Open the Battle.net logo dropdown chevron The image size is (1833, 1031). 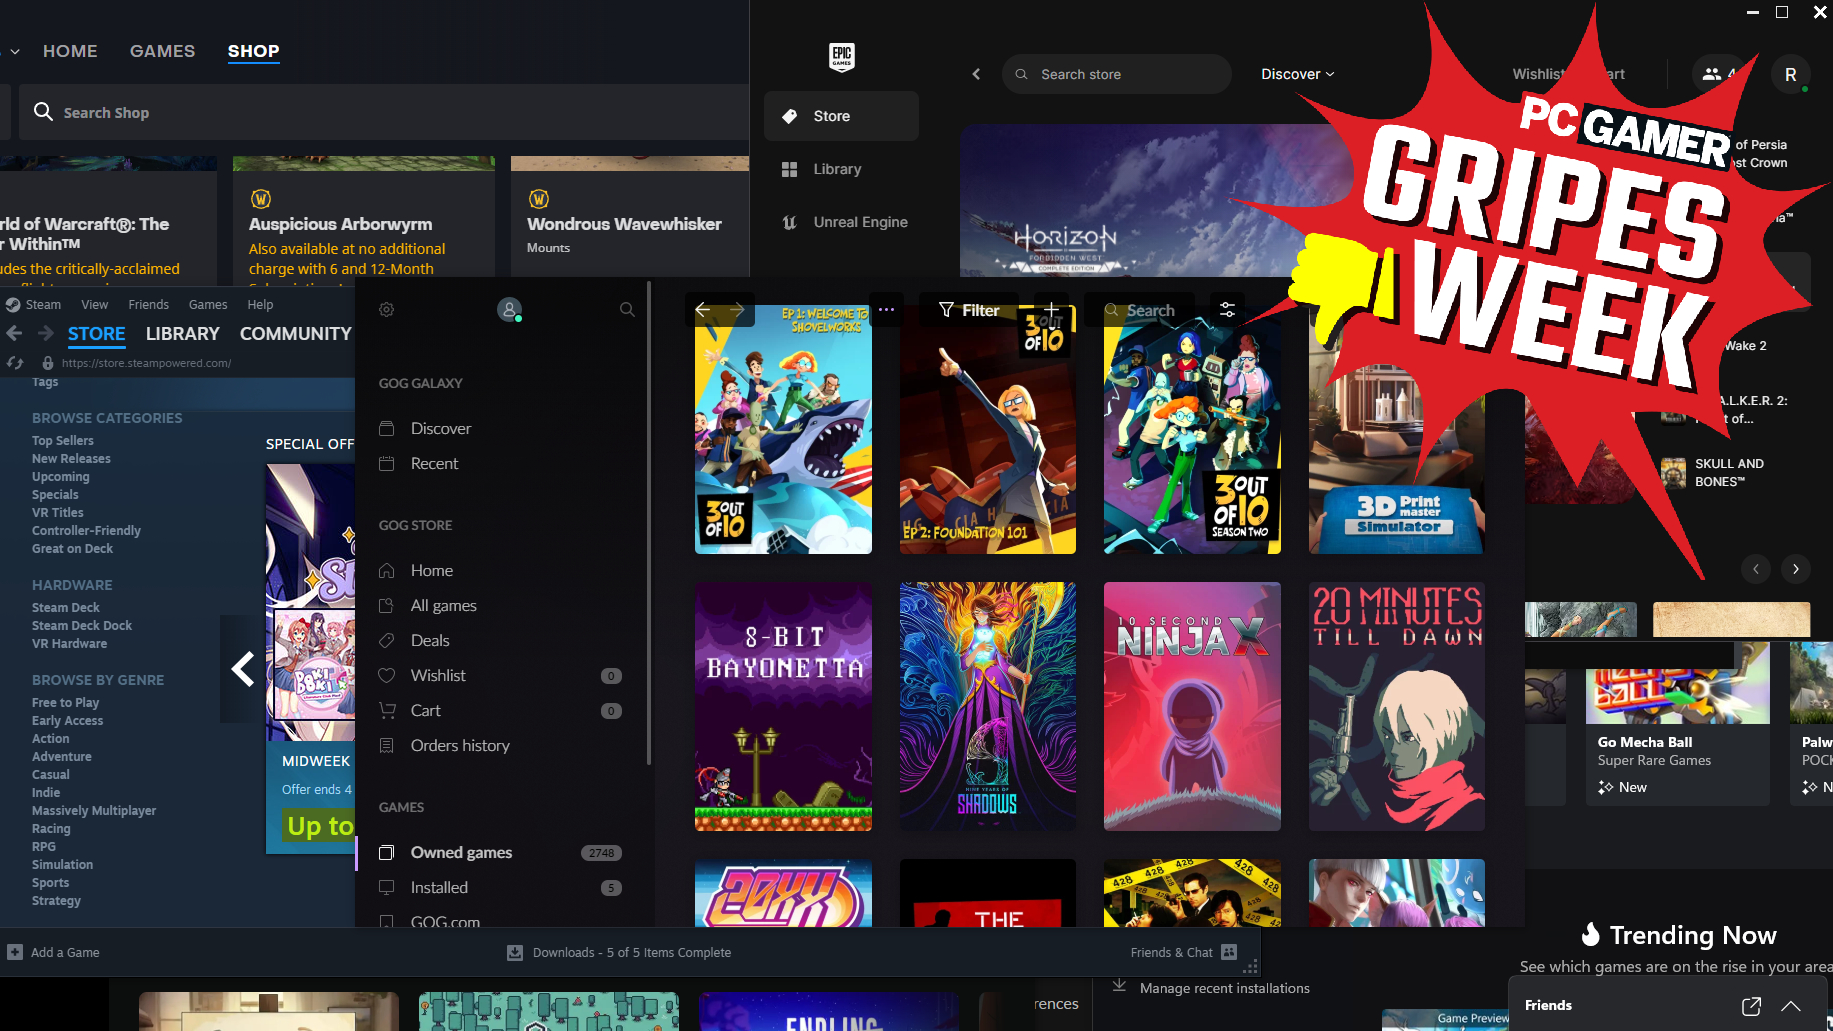pyautogui.click(x=16, y=51)
